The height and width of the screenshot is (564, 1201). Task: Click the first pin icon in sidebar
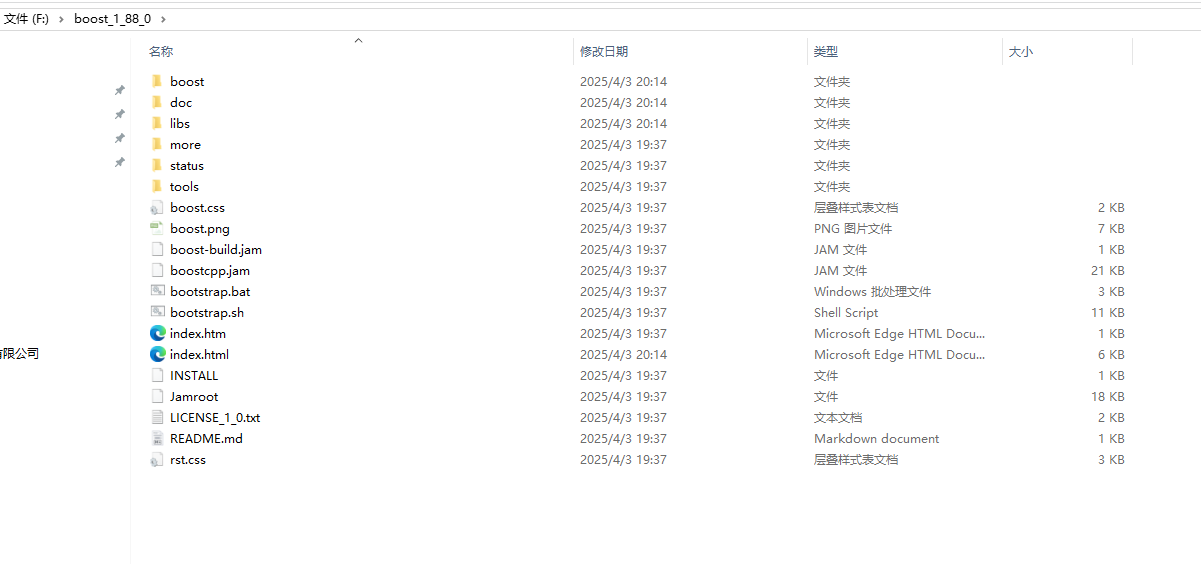pyautogui.click(x=119, y=90)
